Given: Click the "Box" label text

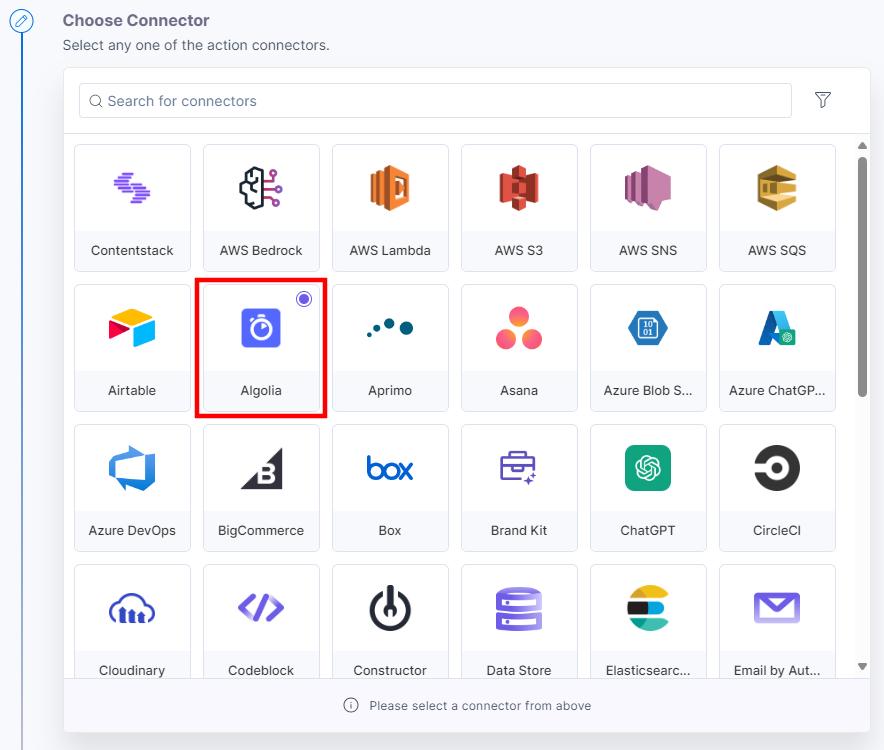Looking at the screenshot, I should (x=390, y=531).
